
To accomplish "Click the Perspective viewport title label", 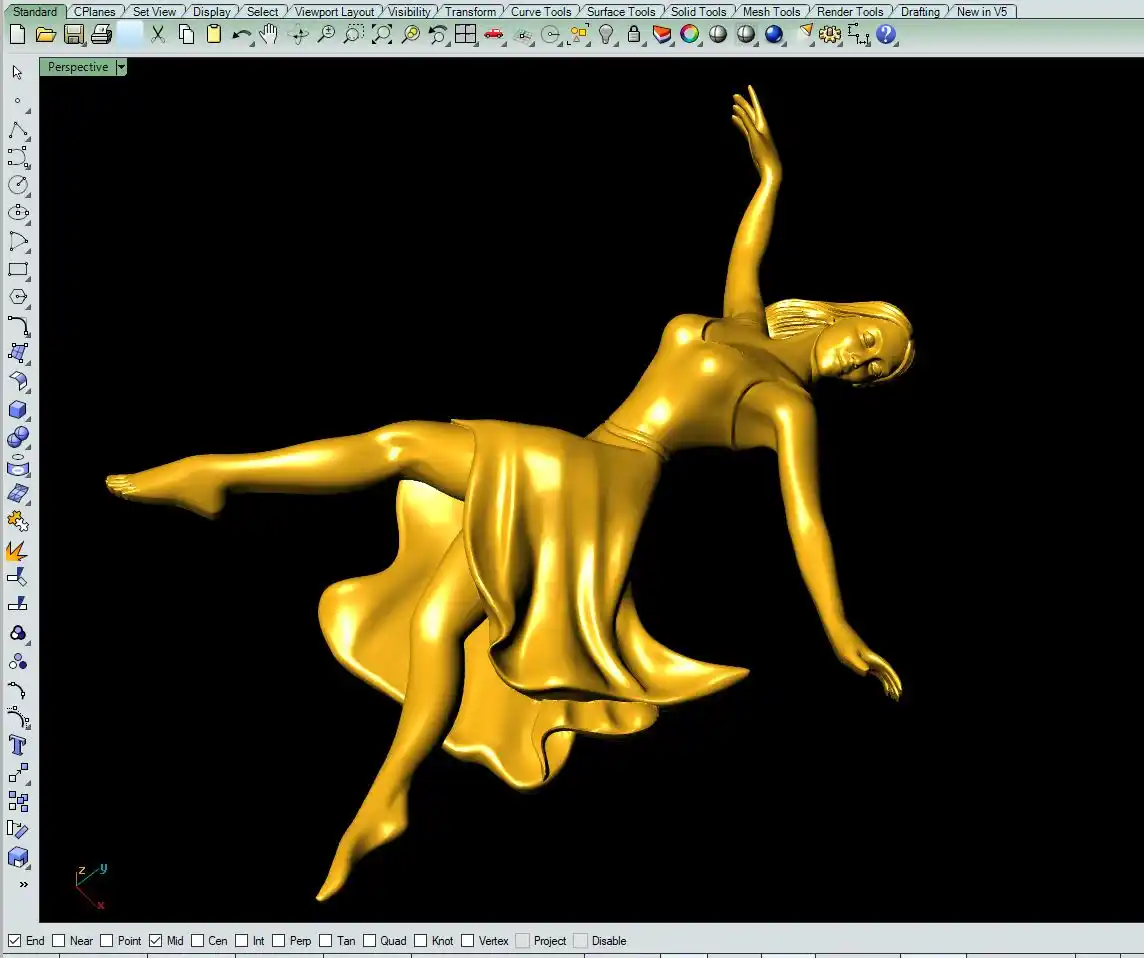I will 78,67.
